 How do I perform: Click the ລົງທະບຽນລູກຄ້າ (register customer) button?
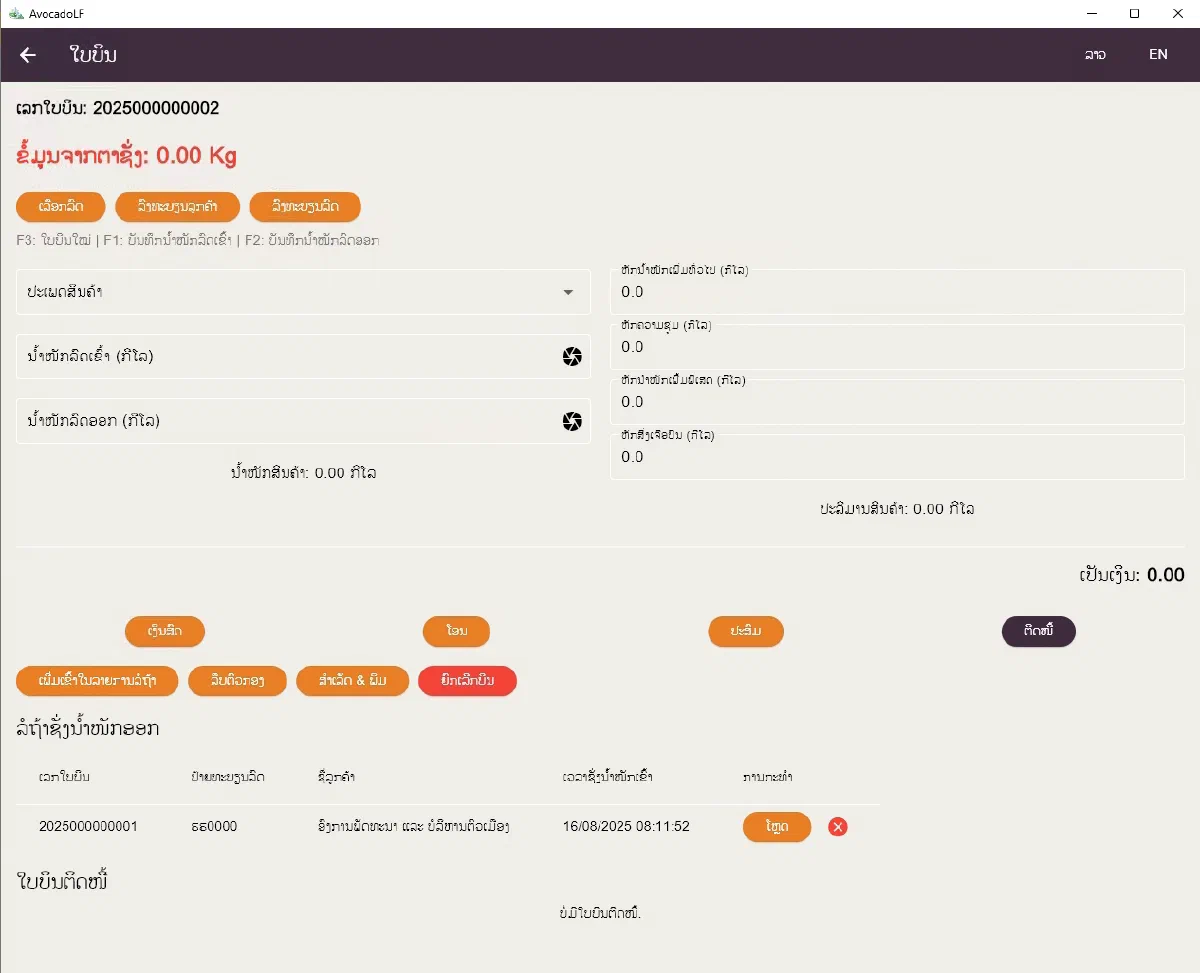coord(178,207)
